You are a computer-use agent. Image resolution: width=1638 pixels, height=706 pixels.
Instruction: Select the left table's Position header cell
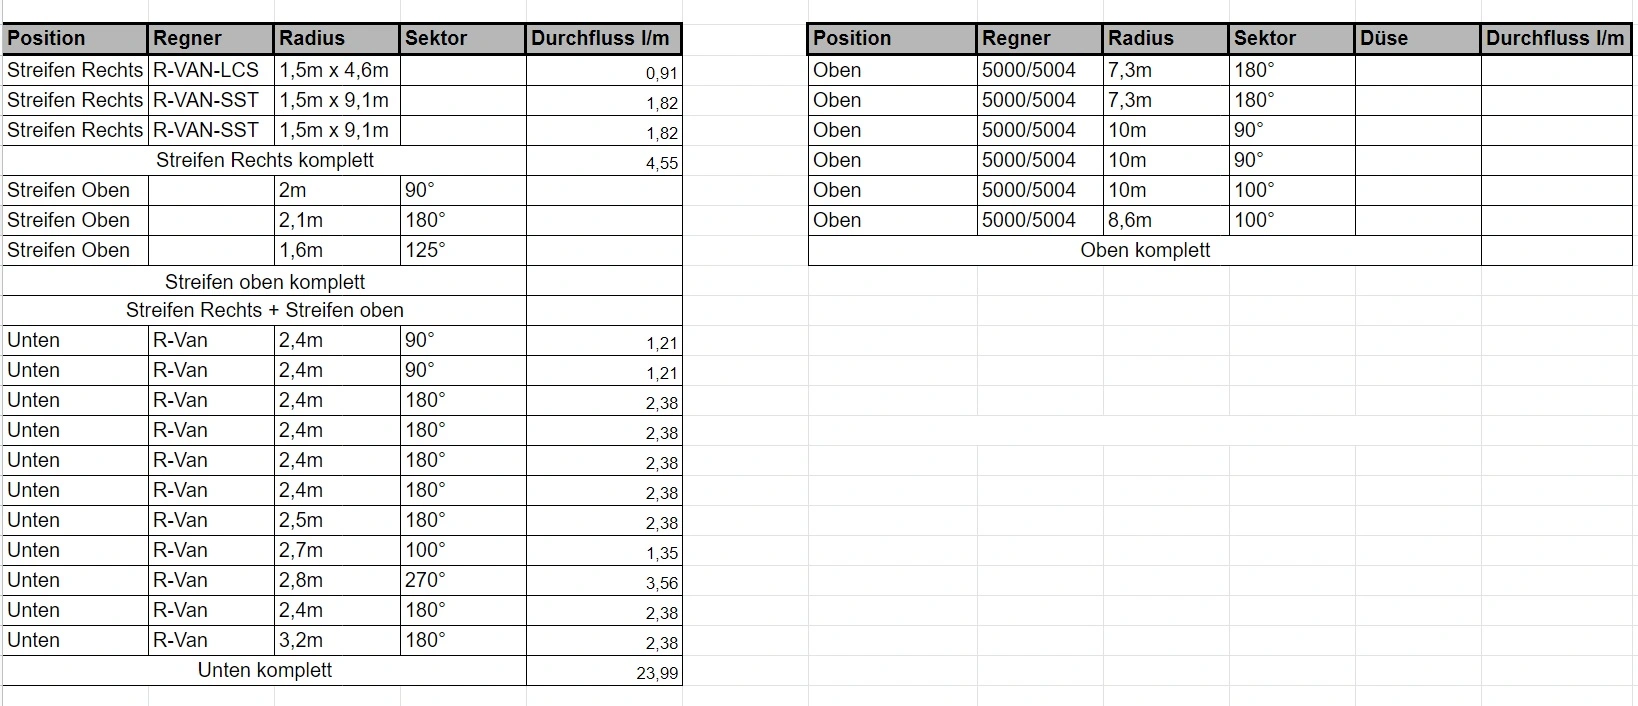[75, 39]
